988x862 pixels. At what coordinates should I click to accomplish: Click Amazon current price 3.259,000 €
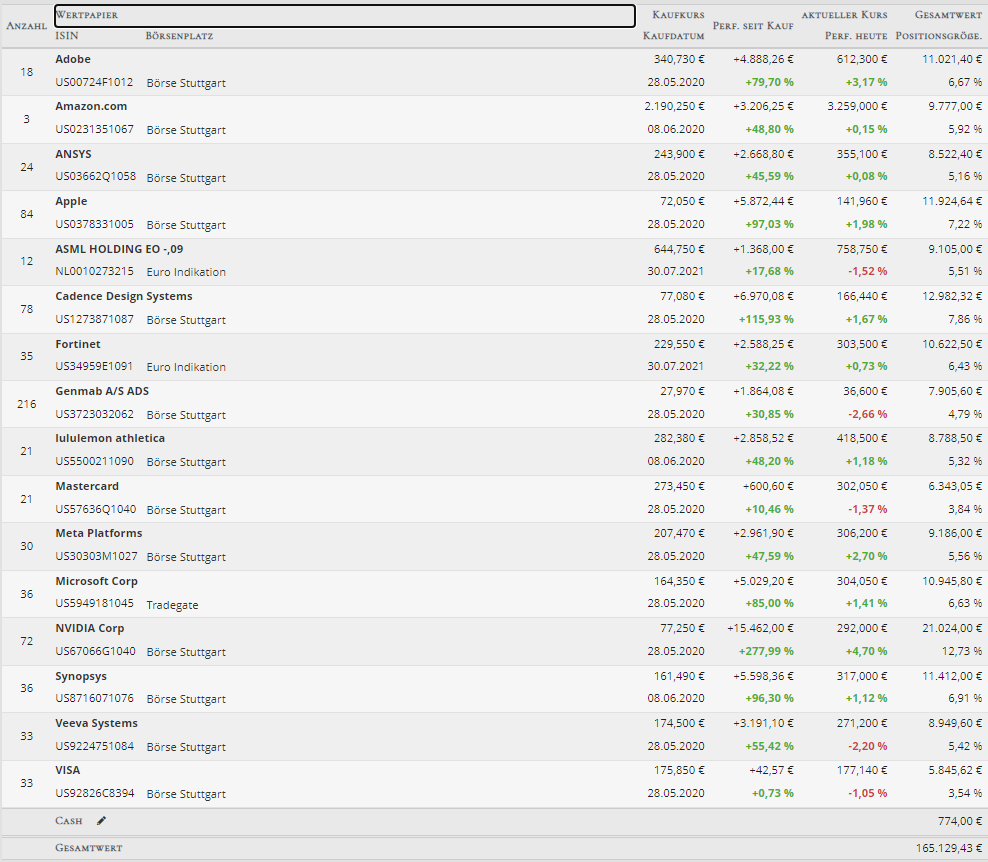(858, 106)
